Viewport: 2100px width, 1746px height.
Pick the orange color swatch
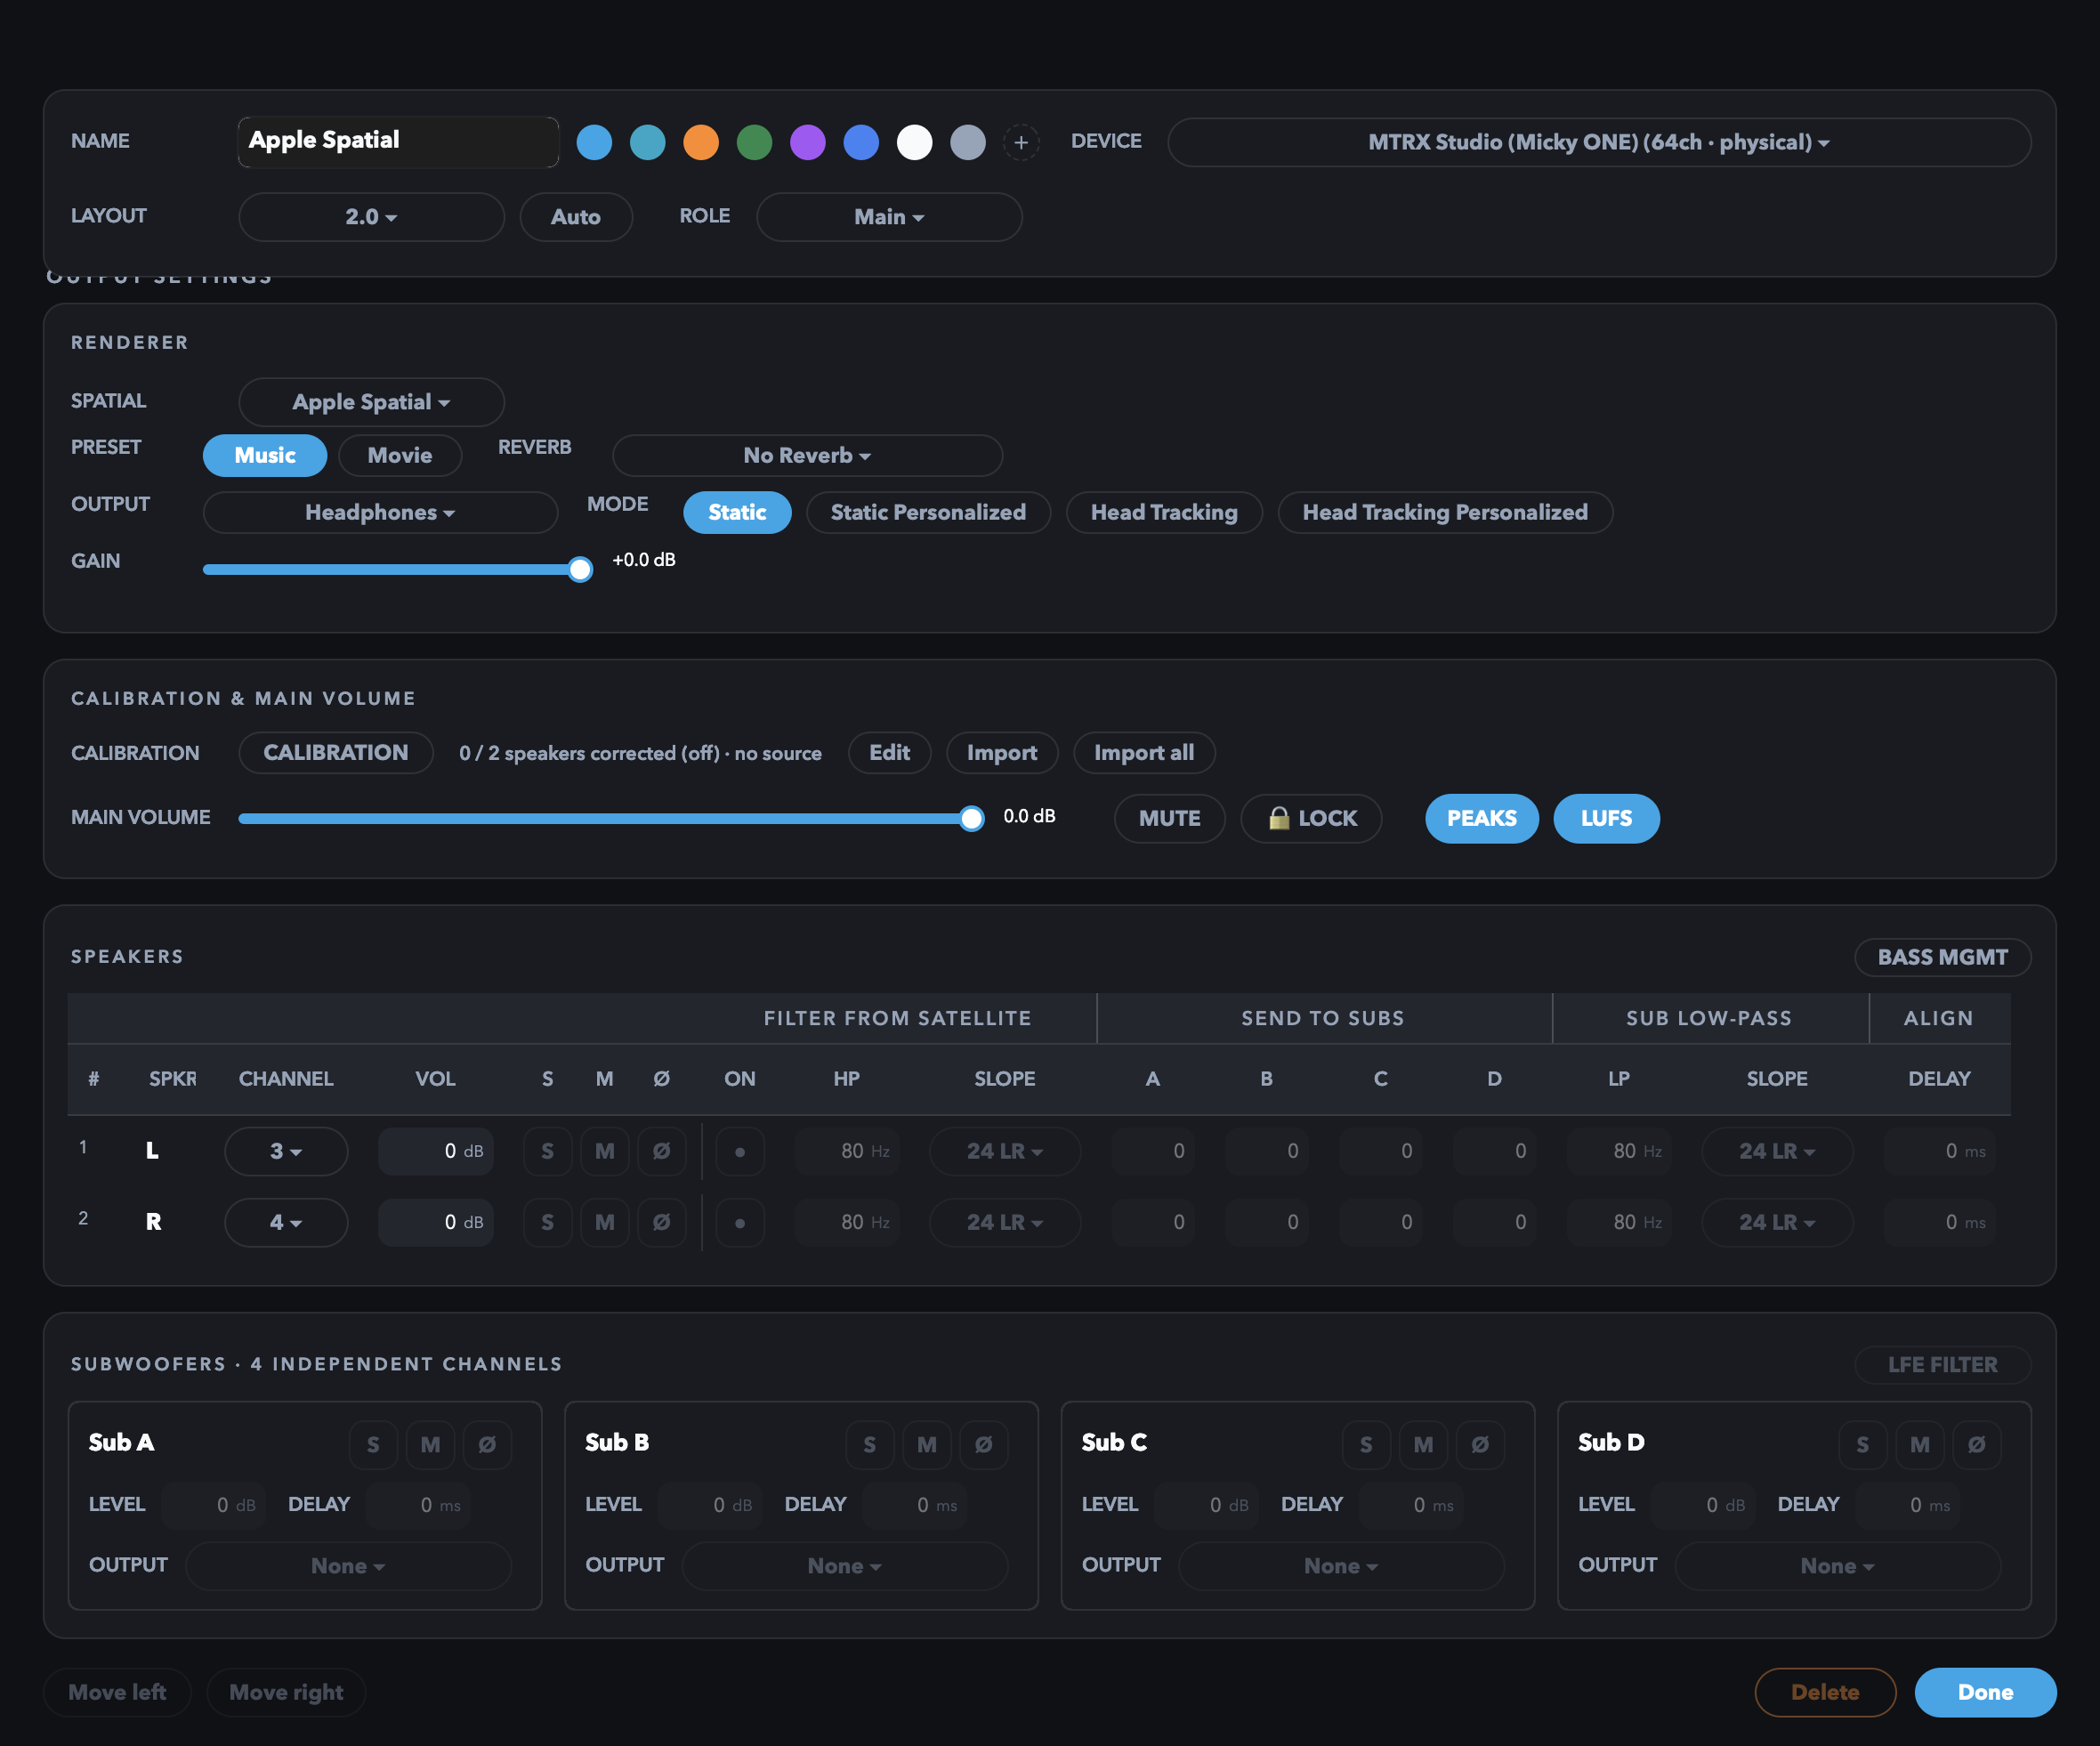pos(701,142)
